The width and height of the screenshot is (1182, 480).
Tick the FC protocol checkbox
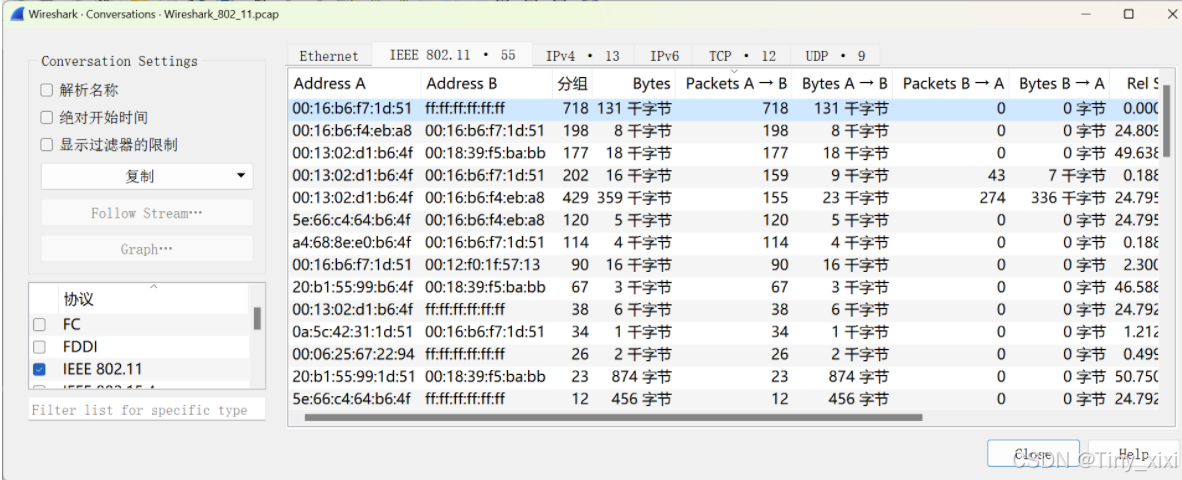point(39,325)
